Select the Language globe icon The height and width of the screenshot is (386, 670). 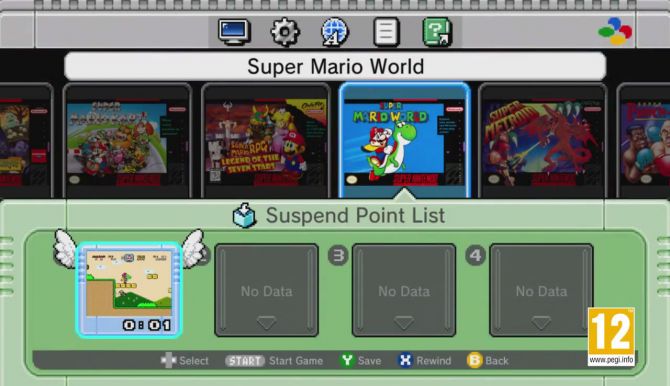pyautogui.click(x=335, y=32)
